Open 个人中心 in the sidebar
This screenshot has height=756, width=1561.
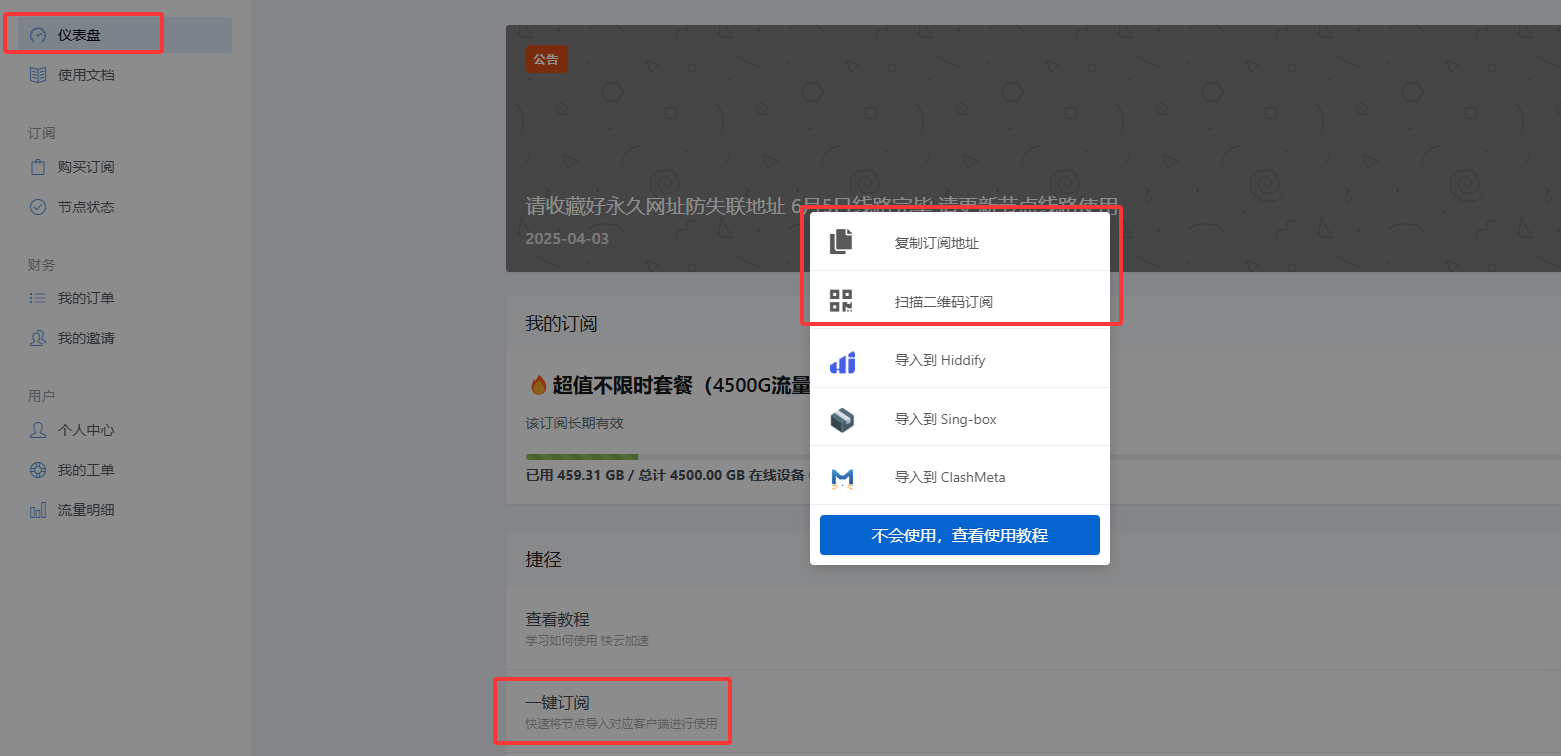124,430
